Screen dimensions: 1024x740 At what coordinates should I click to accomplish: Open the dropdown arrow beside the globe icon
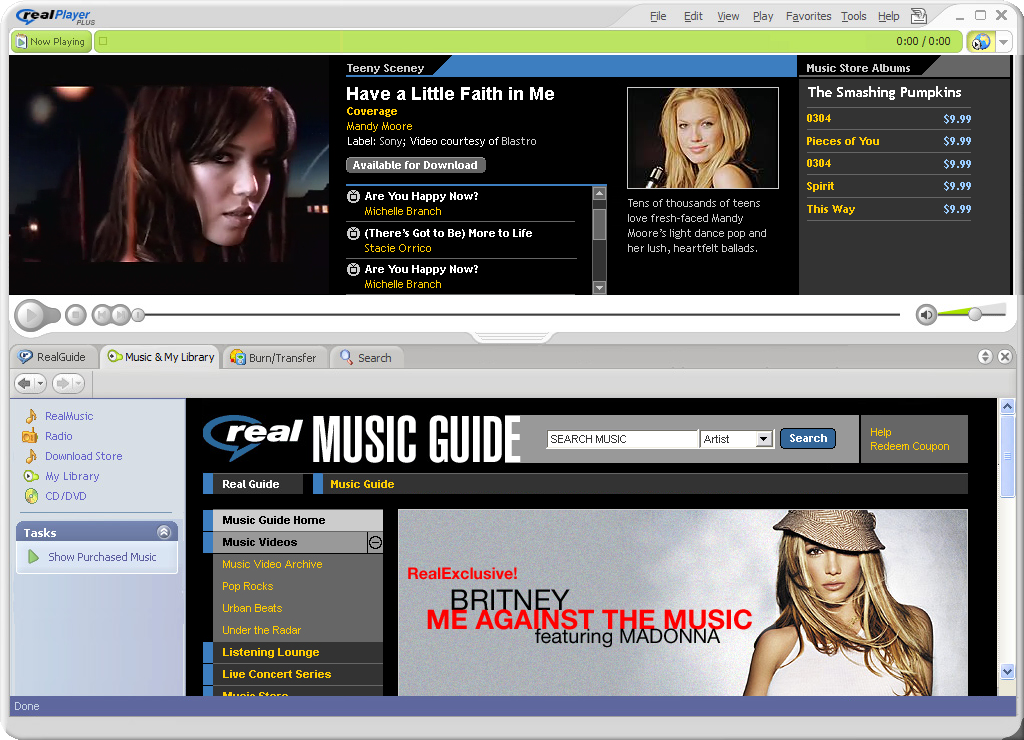click(x=1004, y=42)
